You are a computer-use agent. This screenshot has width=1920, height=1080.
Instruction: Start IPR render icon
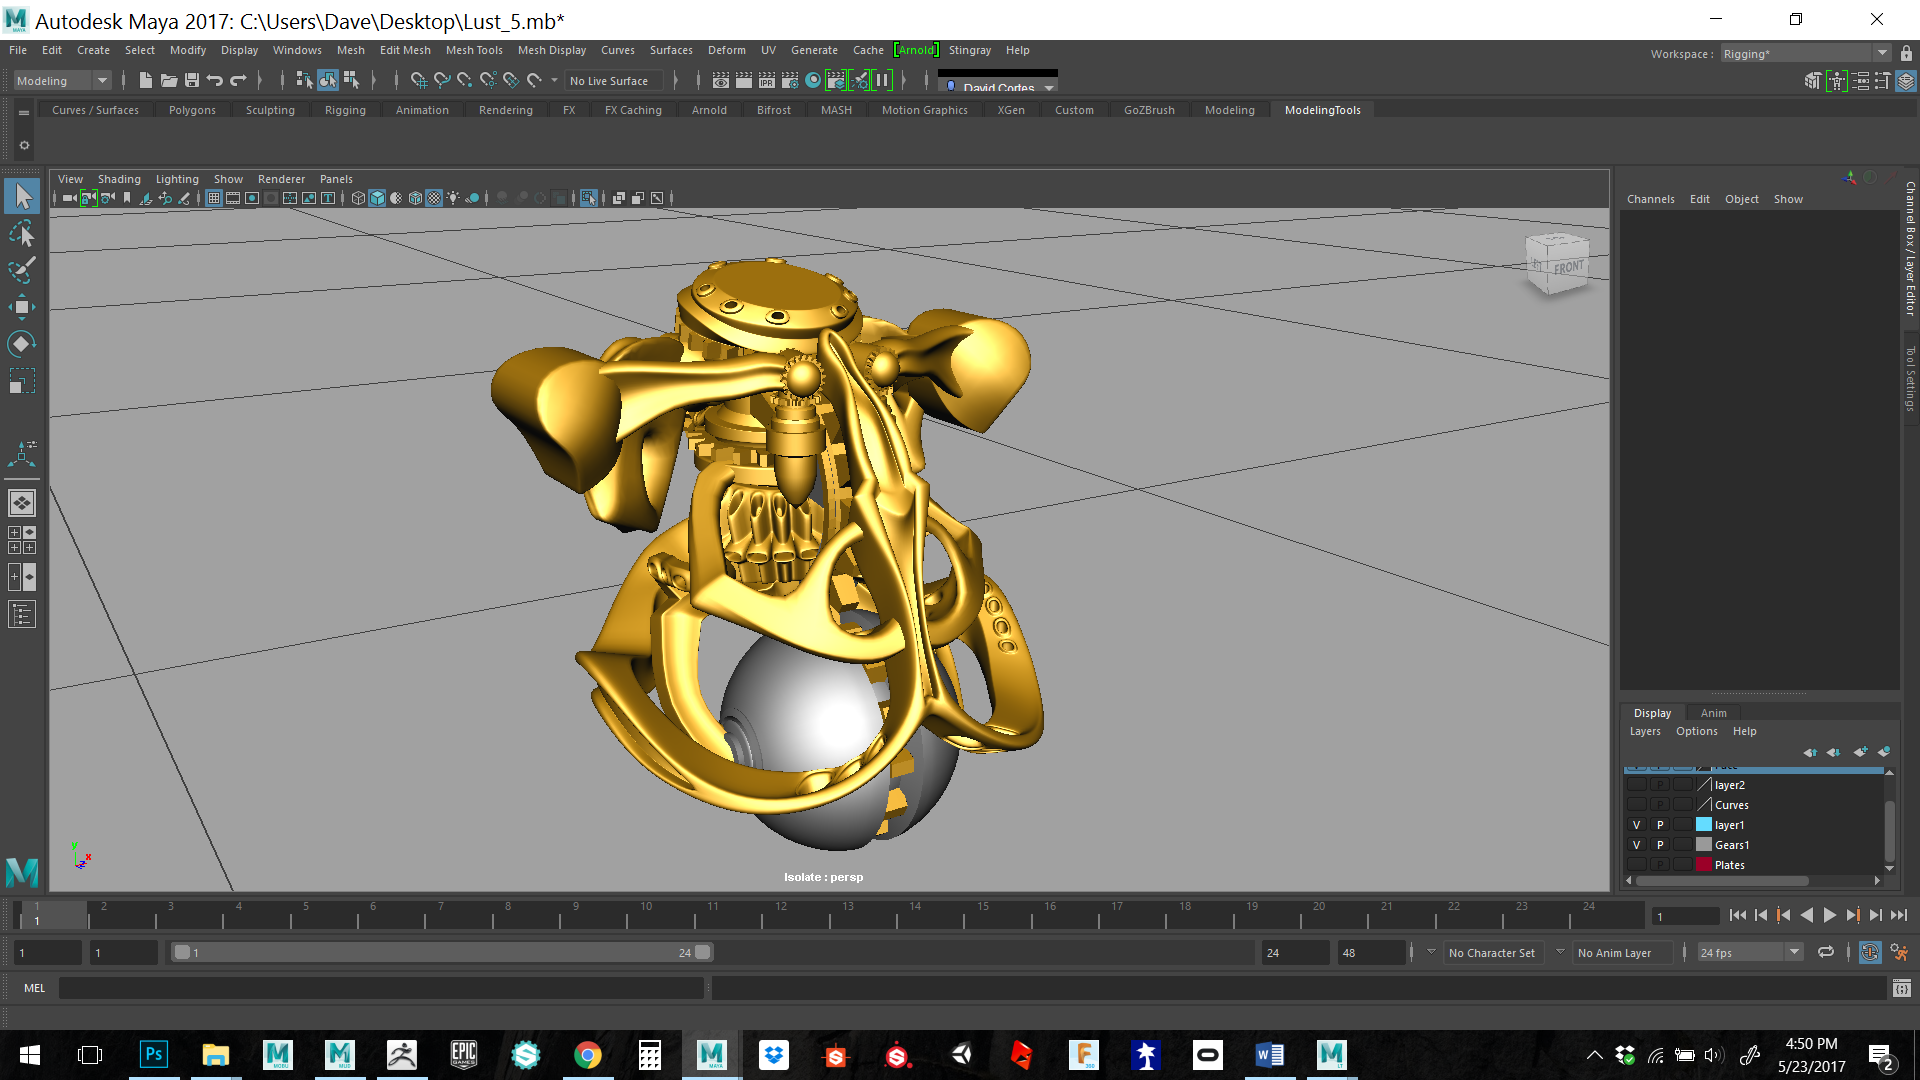click(x=767, y=81)
